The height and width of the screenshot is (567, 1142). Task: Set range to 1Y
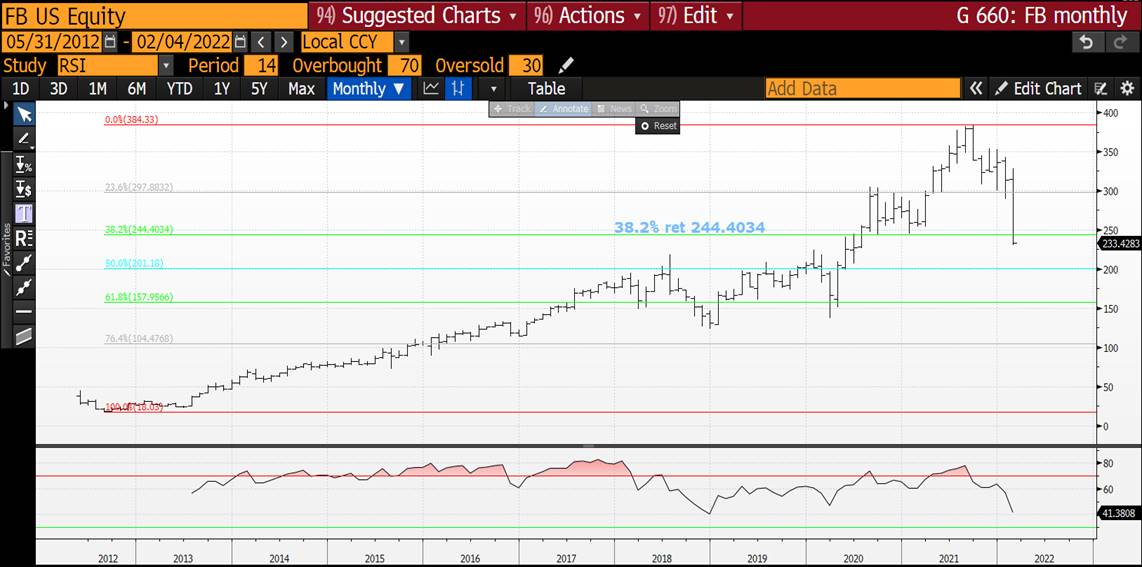pyautogui.click(x=221, y=89)
